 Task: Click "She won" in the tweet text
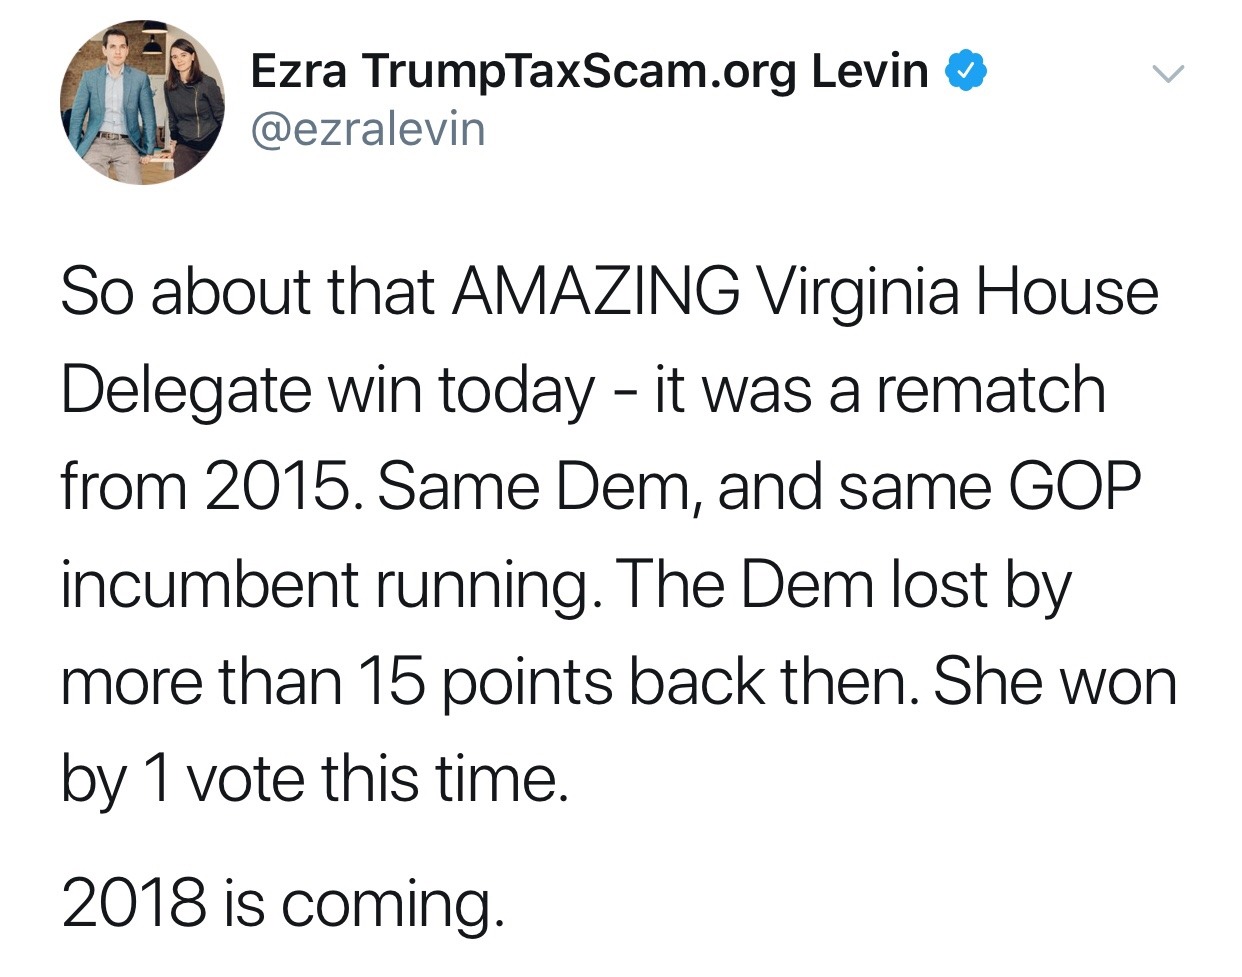[1054, 682]
